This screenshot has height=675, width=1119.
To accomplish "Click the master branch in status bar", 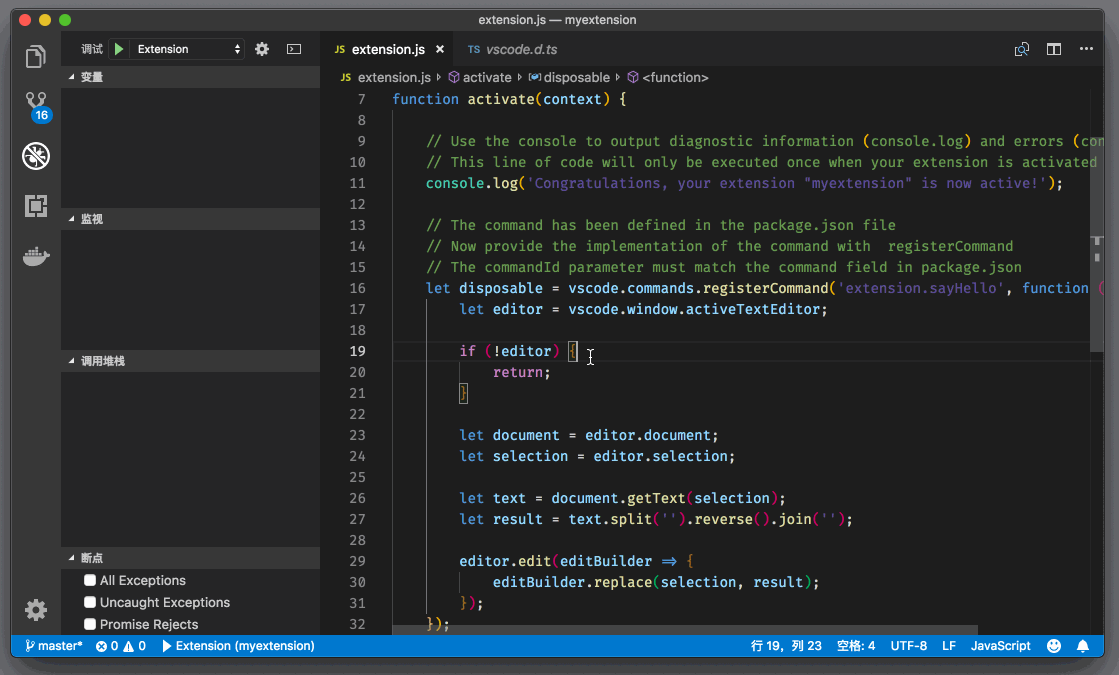I will tap(54, 646).
